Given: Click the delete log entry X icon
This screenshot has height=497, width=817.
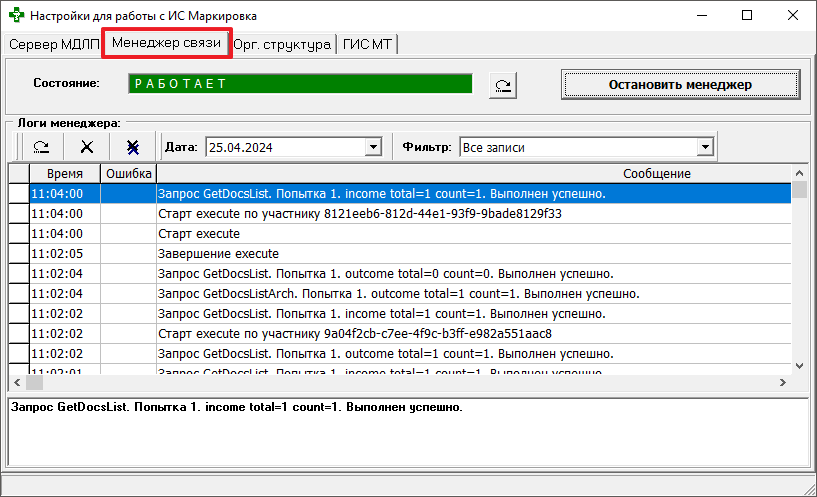Looking at the screenshot, I should tap(87, 147).
